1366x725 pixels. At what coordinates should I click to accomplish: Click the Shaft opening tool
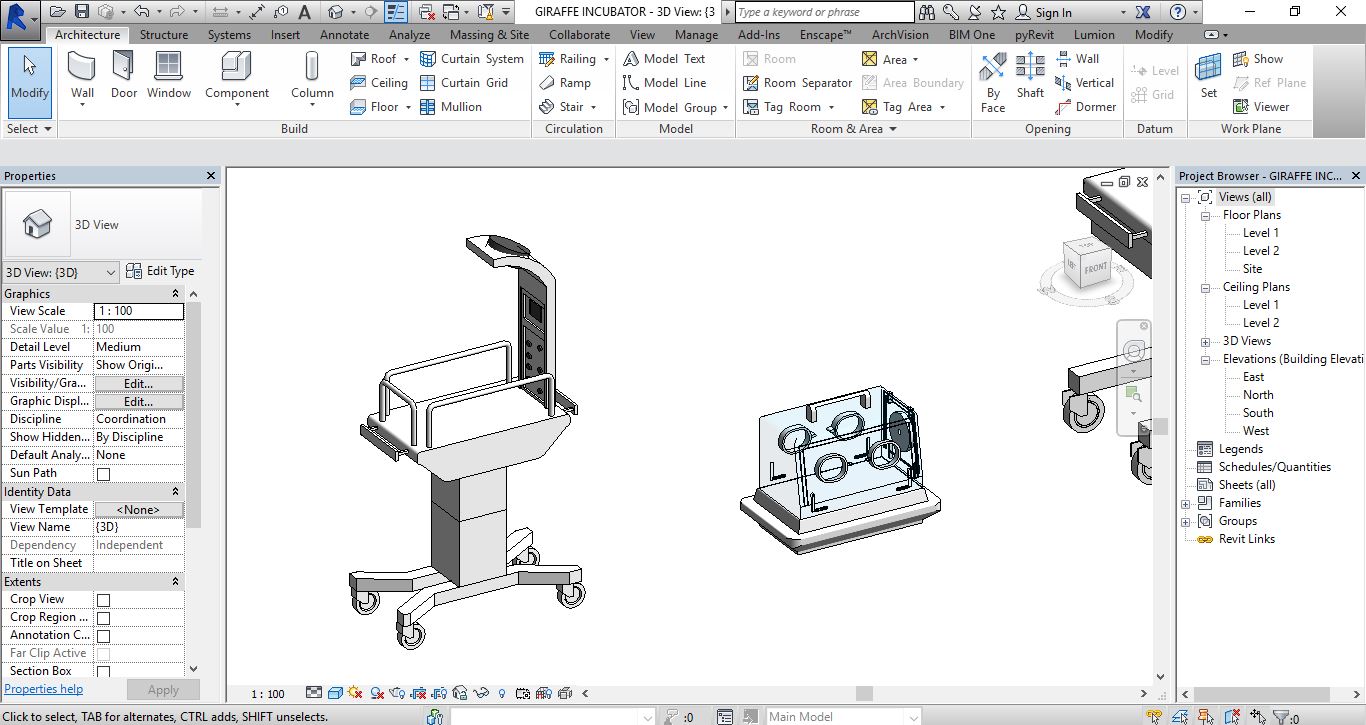click(1030, 76)
